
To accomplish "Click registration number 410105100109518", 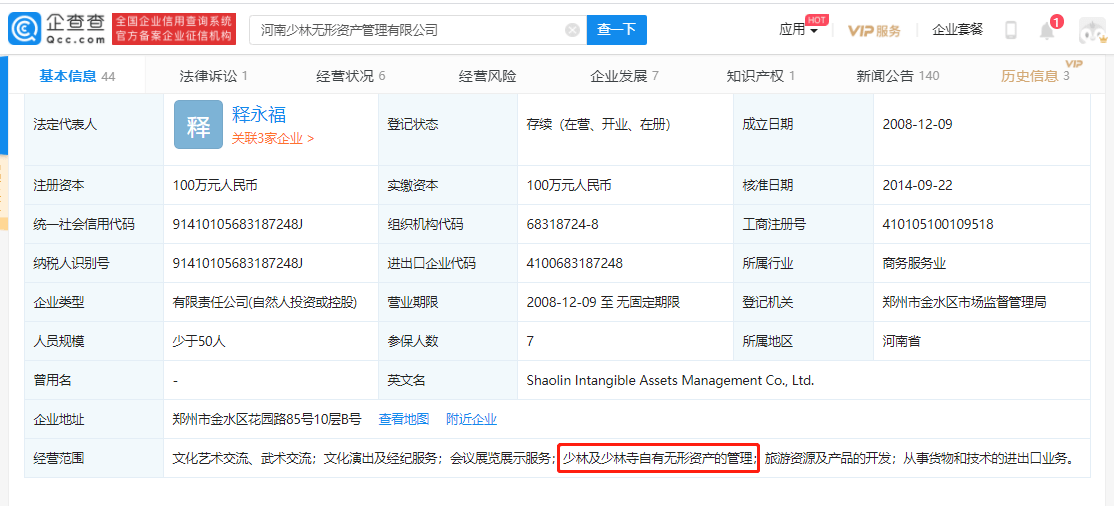I will click(938, 225).
